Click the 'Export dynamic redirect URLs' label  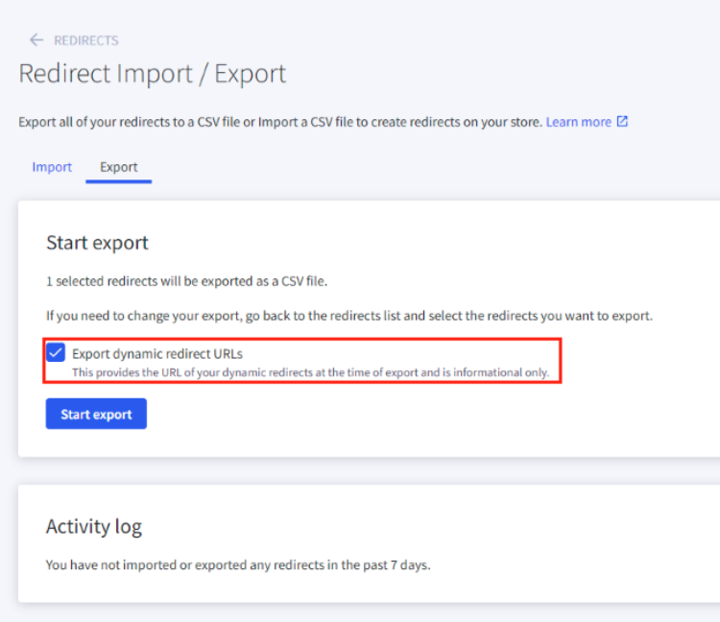point(158,354)
